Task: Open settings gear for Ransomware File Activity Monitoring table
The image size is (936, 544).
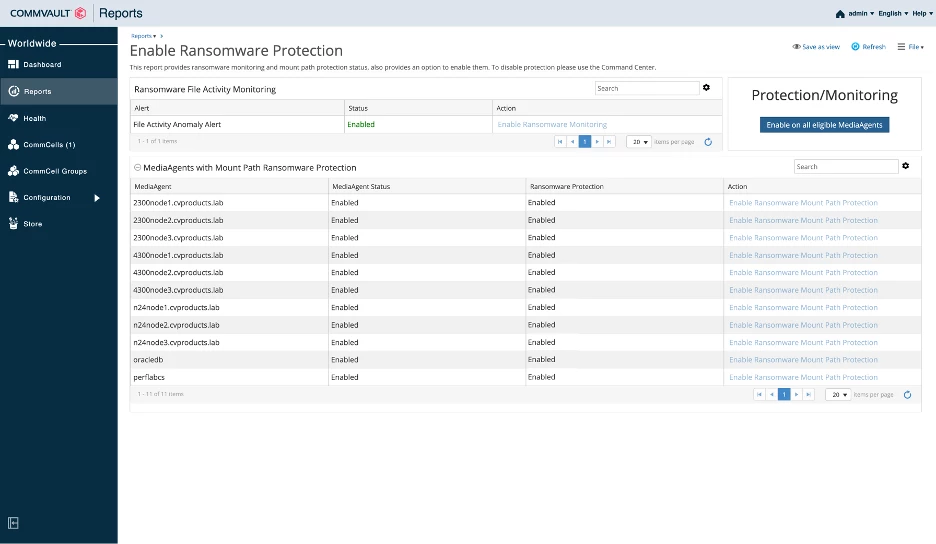Action: 706,88
